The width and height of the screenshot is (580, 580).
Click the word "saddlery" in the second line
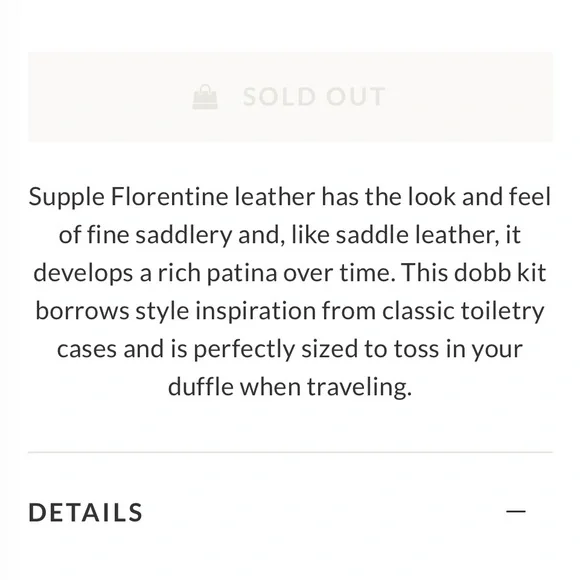click(183, 236)
